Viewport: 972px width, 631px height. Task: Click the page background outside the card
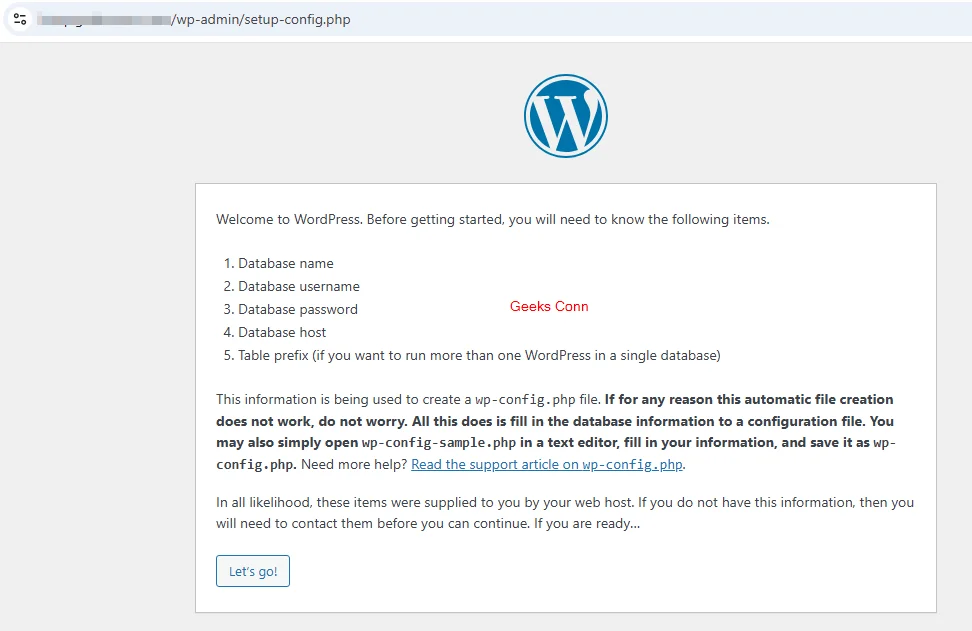pos(90,400)
